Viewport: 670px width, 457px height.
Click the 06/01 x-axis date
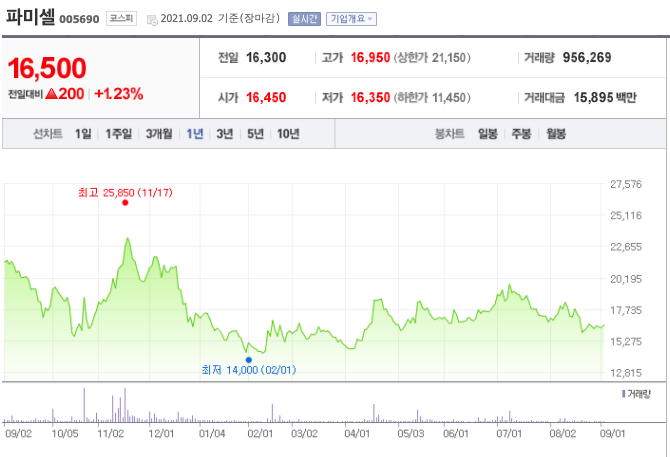pyautogui.click(x=456, y=434)
